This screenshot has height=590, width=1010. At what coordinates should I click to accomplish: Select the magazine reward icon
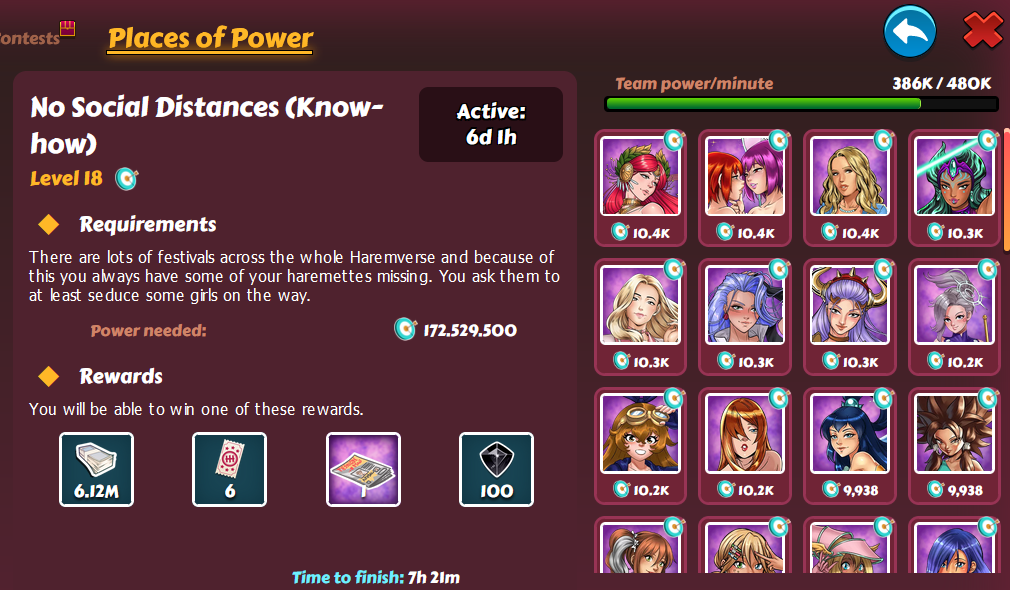(363, 470)
